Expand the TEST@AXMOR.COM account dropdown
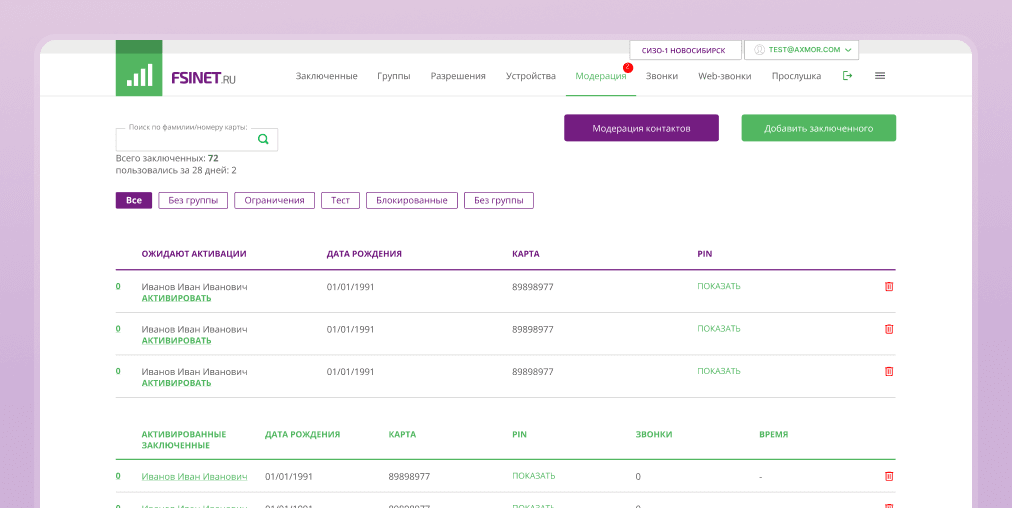The image size is (1012, 508). pyautogui.click(x=802, y=50)
